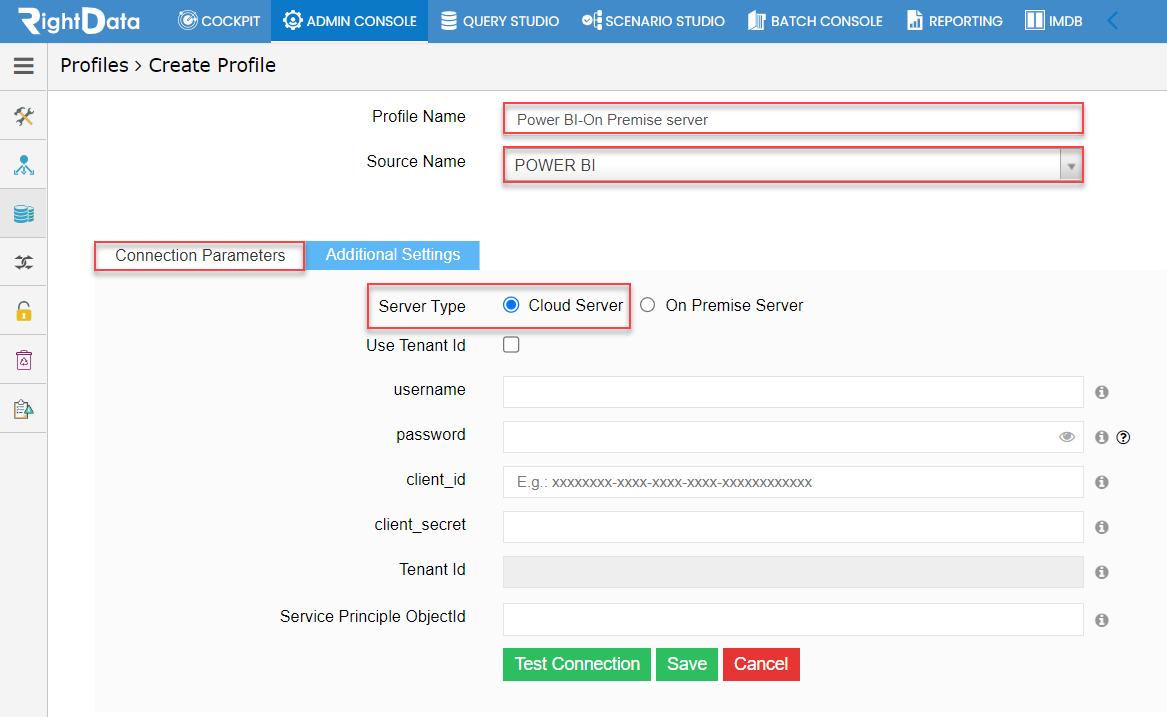
Task: Select the database stack sidebar icon
Action: click(x=24, y=214)
